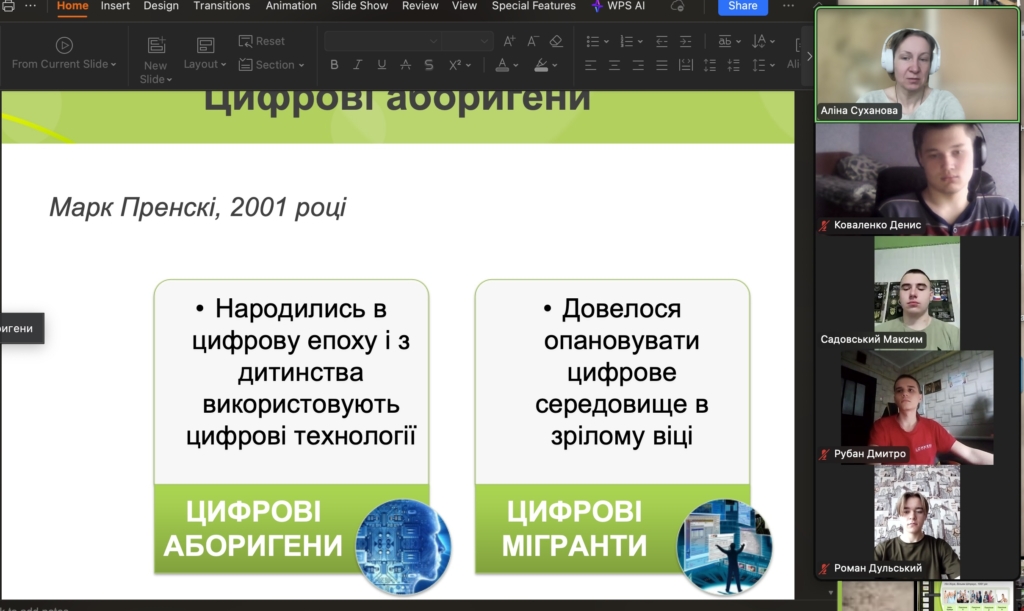The image size is (1024, 611).
Task: Expand the Layout dropdown
Action: [206, 64]
